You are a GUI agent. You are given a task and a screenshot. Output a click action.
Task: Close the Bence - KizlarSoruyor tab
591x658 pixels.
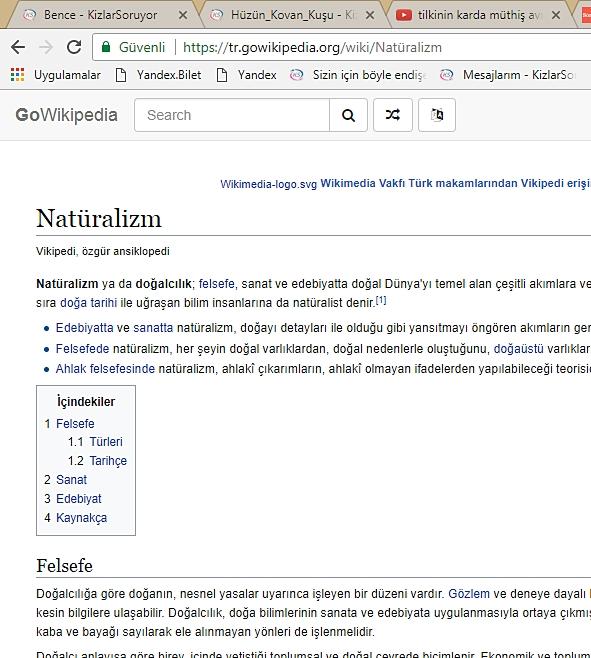(x=183, y=15)
